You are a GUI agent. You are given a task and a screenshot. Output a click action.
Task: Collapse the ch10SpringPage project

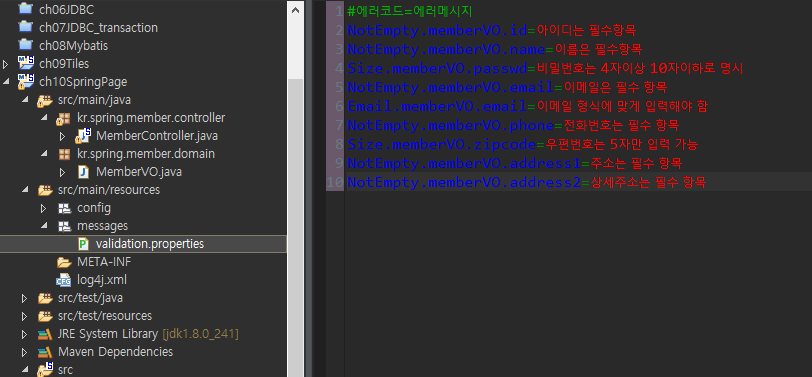pos(5,82)
